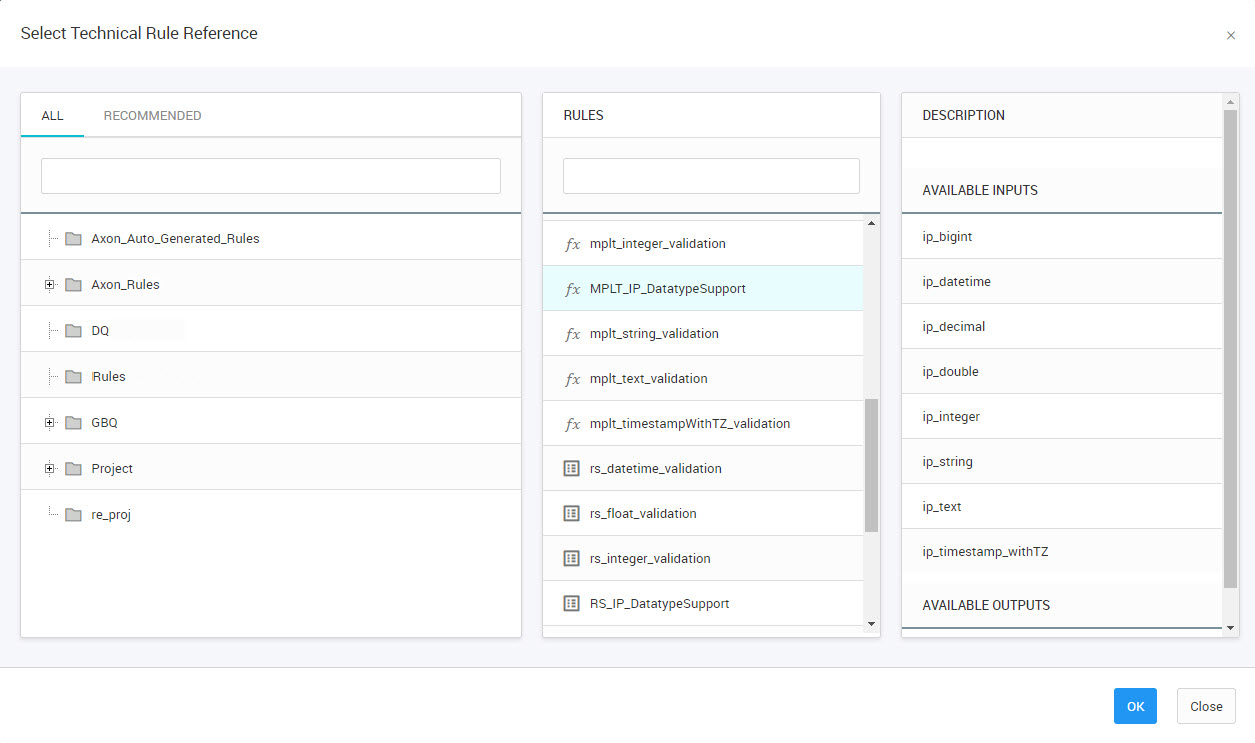The width and height of the screenshot is (1255, 743).
Task: Focus the RULES search input field
Action: tap(711, 176)
